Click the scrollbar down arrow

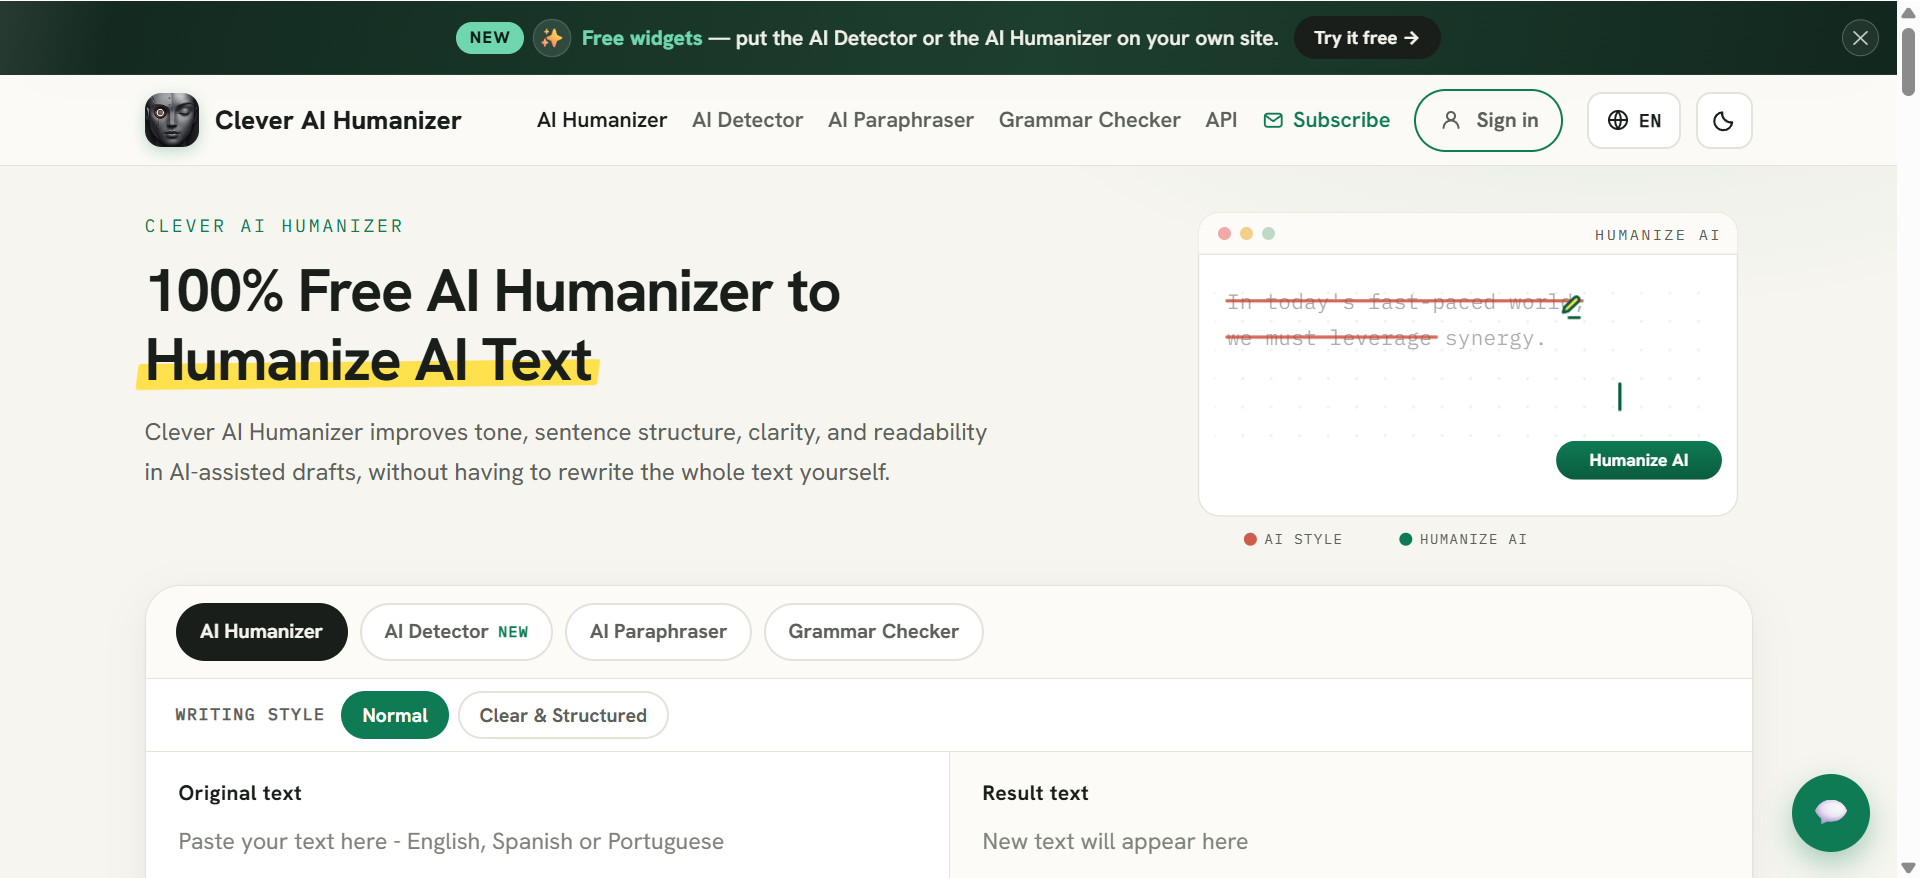pos(1908,867)
